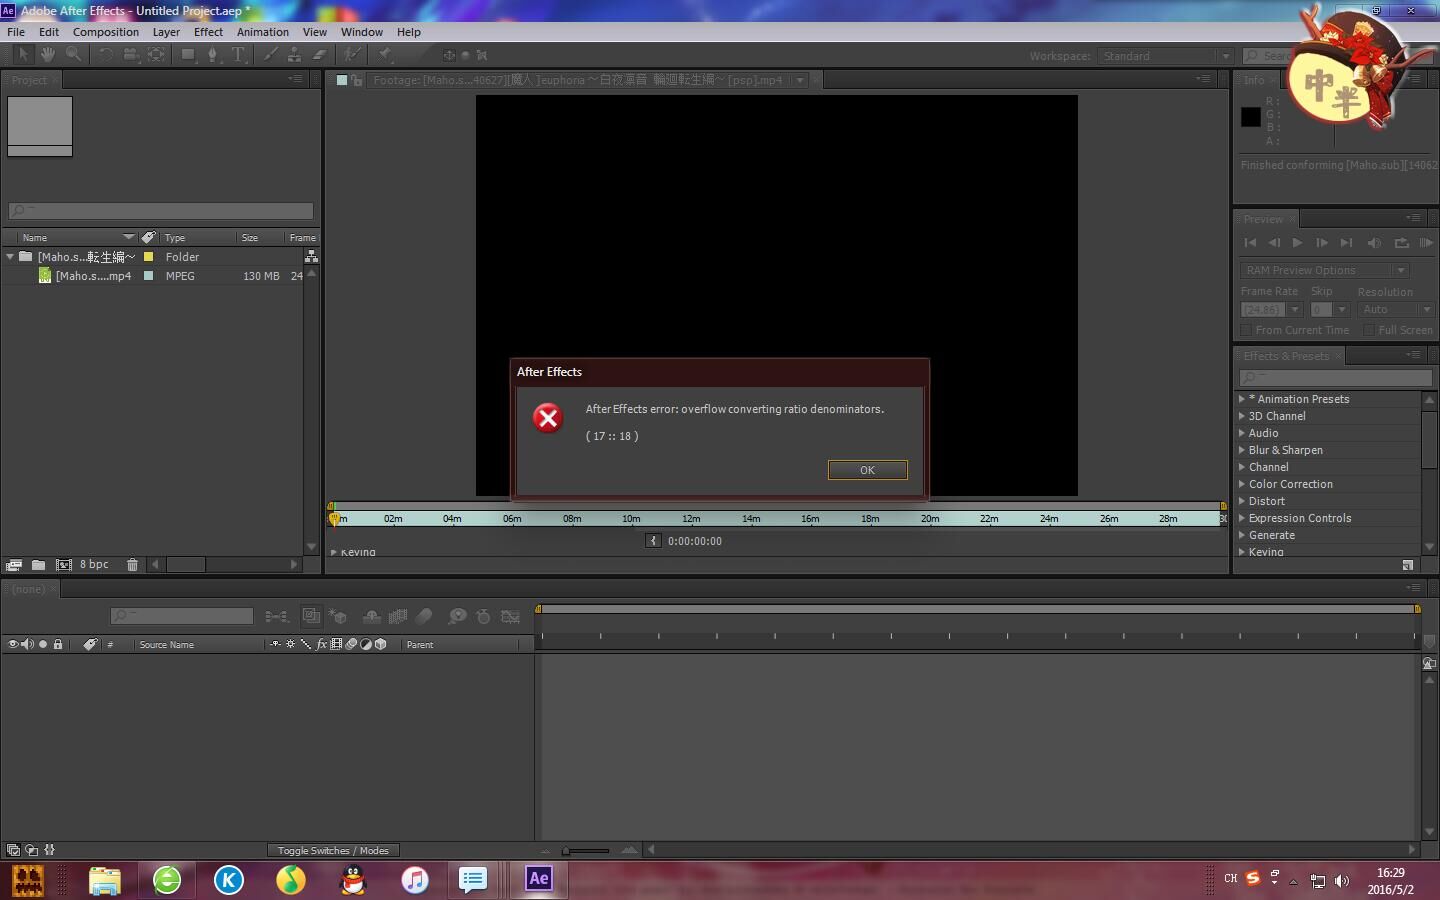Toggle Motion Blur enable switch in timeline
This screenshot has width=1440, height=900.
coord(424,616)
